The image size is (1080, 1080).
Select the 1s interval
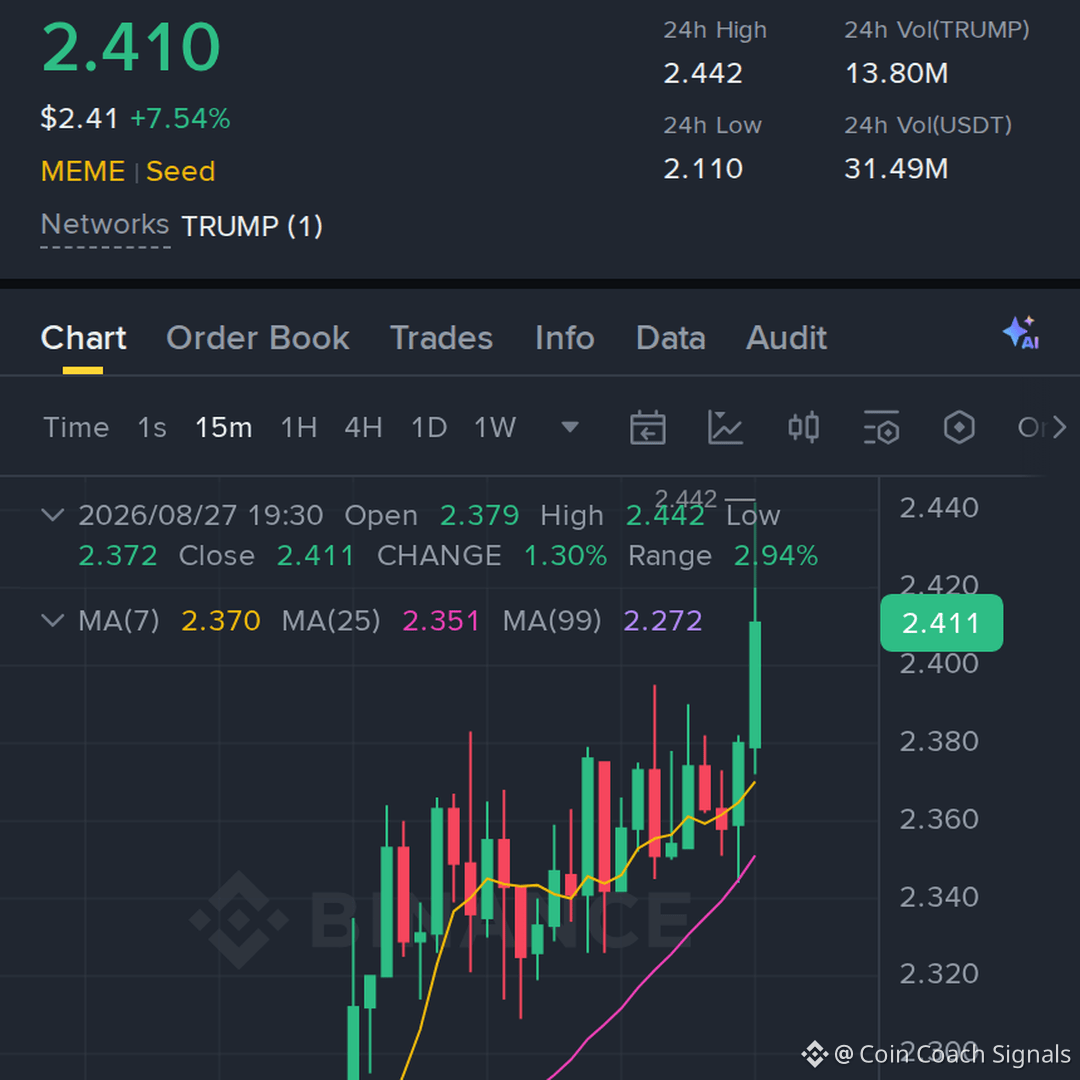[152, 428]
